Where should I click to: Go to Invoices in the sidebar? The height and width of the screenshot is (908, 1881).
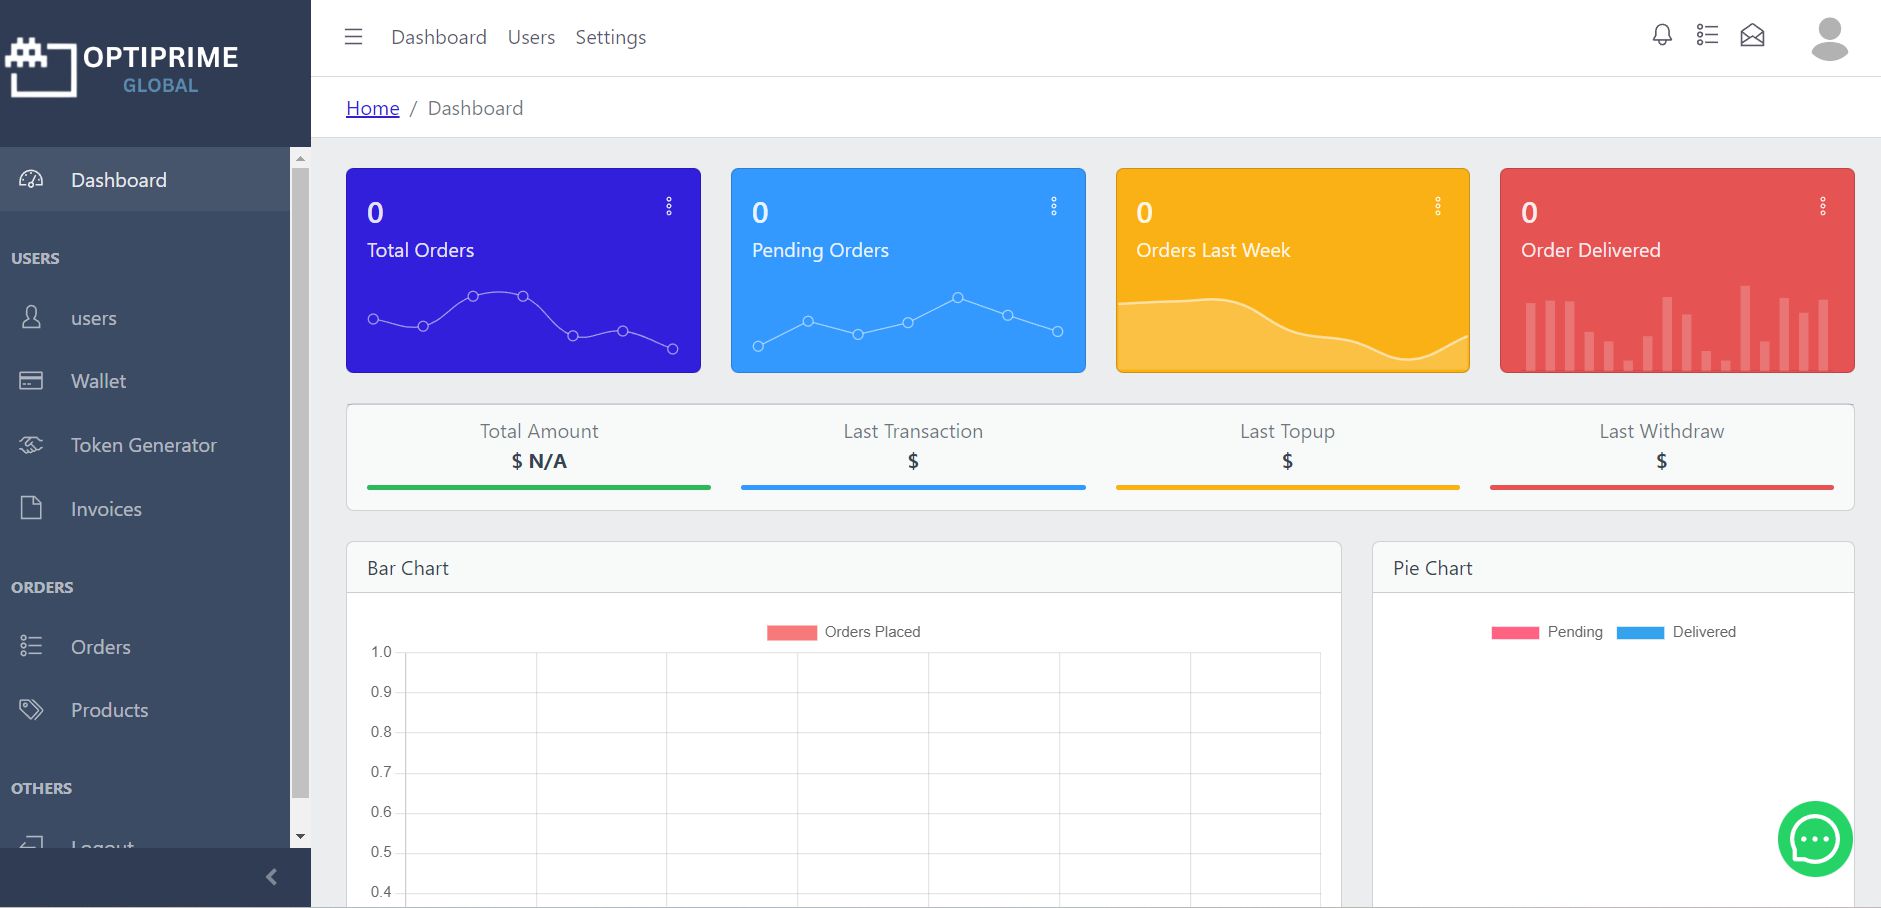click(106, 509)
